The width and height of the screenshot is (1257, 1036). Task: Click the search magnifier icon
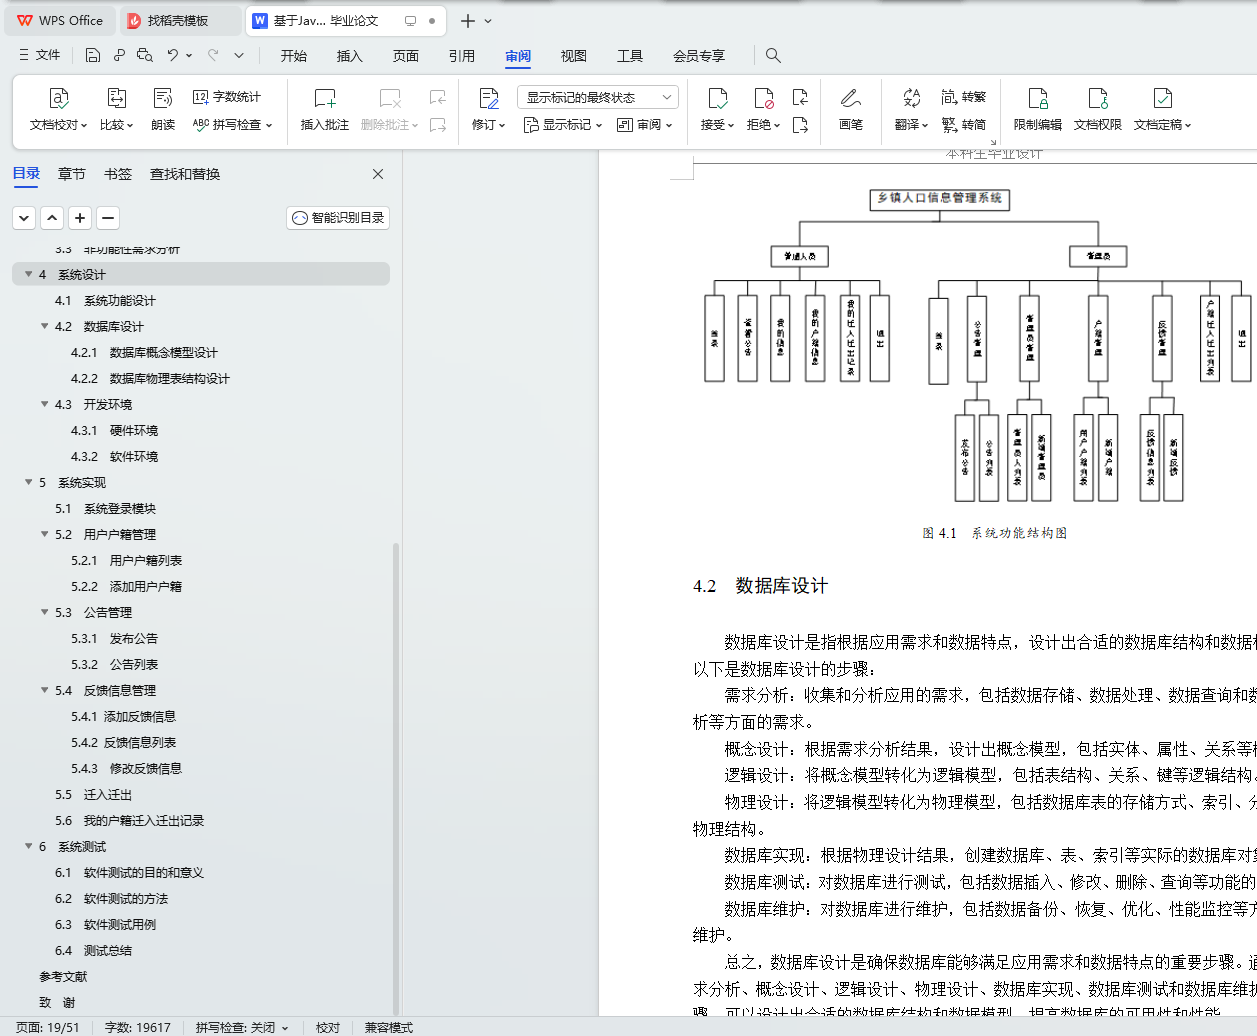[x=773, y=55]
